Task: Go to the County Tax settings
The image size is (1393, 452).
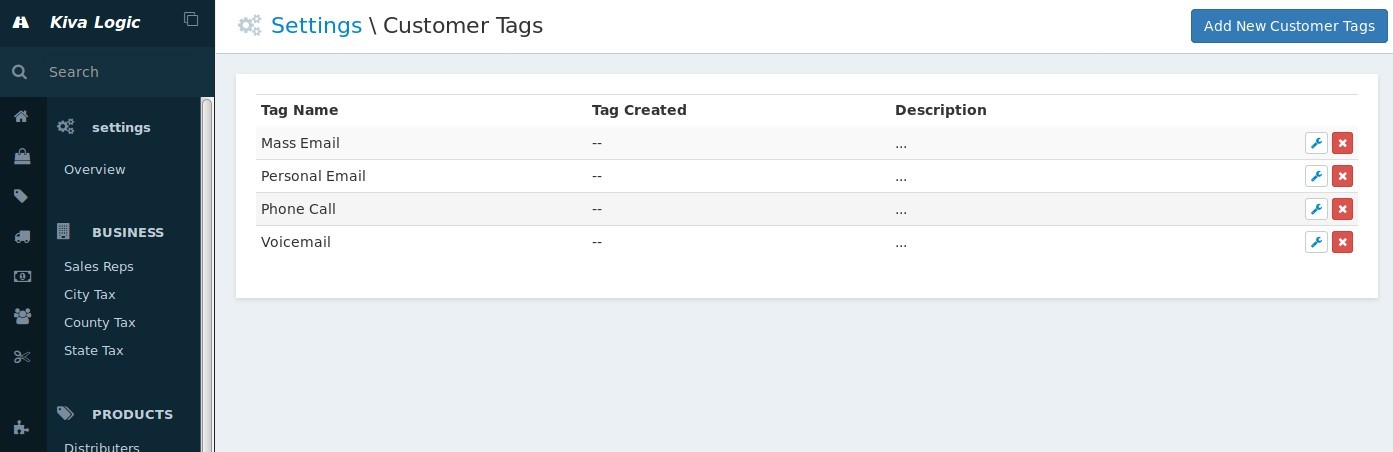Action: click(100, 322)
